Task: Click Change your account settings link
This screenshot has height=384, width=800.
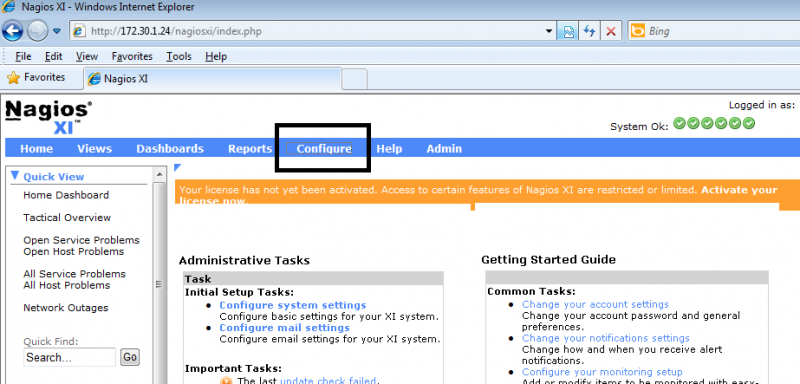Action: tap(595, 304)
